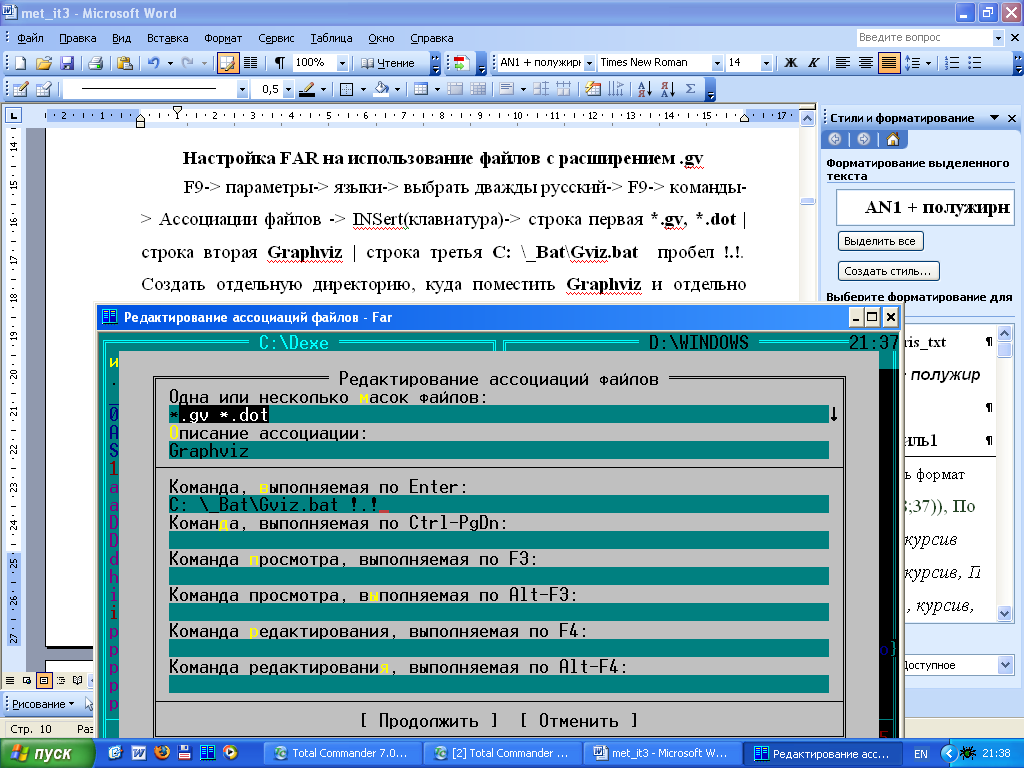Switch to Total Commander 7.0 taskbar button
Viewport: 1024px width, 768px height.
(341, 754)
